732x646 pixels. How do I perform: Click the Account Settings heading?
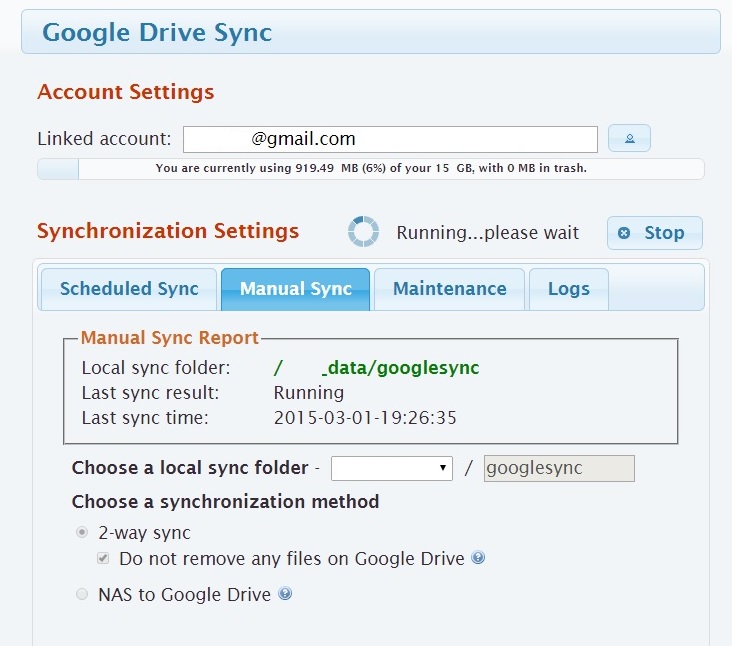point(126,92)
